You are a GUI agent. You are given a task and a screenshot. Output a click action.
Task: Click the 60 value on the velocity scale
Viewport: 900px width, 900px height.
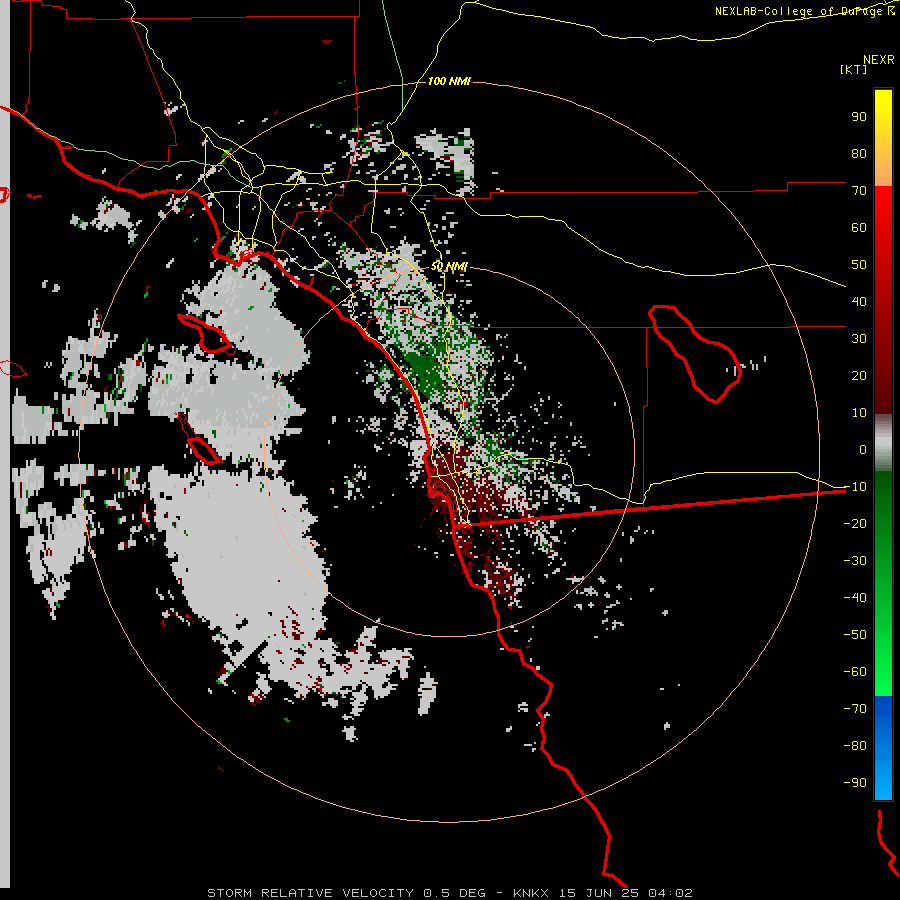click(x=859, y=227)
